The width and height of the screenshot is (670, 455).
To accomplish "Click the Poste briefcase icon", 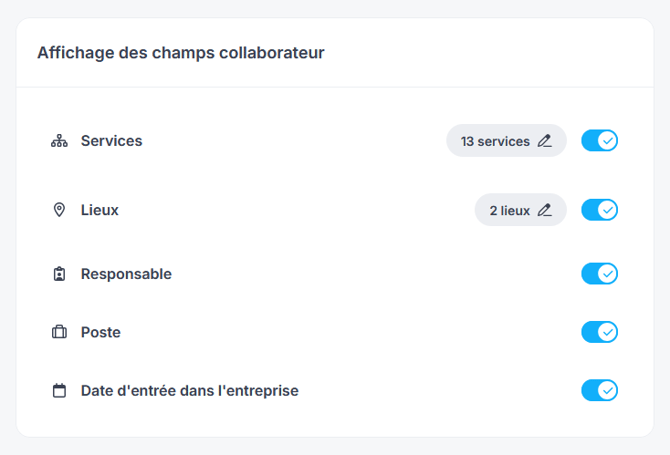I will tap(59, 332).
